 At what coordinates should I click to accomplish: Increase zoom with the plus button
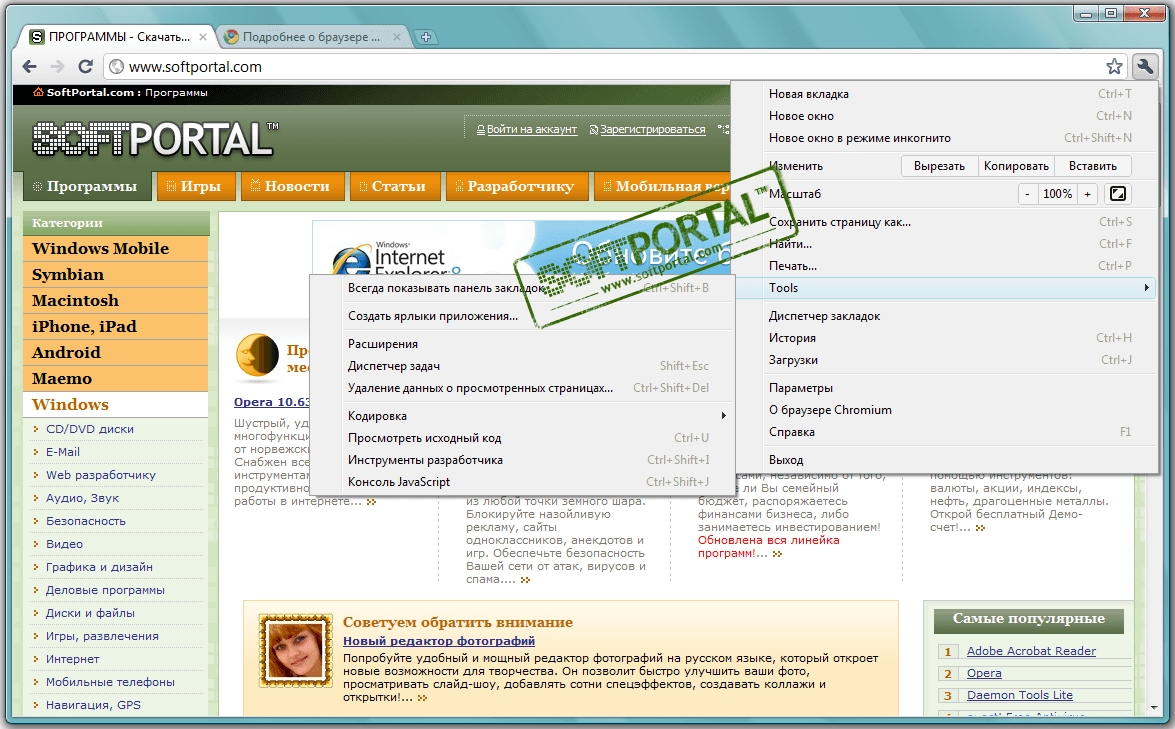coord(1087,193)
